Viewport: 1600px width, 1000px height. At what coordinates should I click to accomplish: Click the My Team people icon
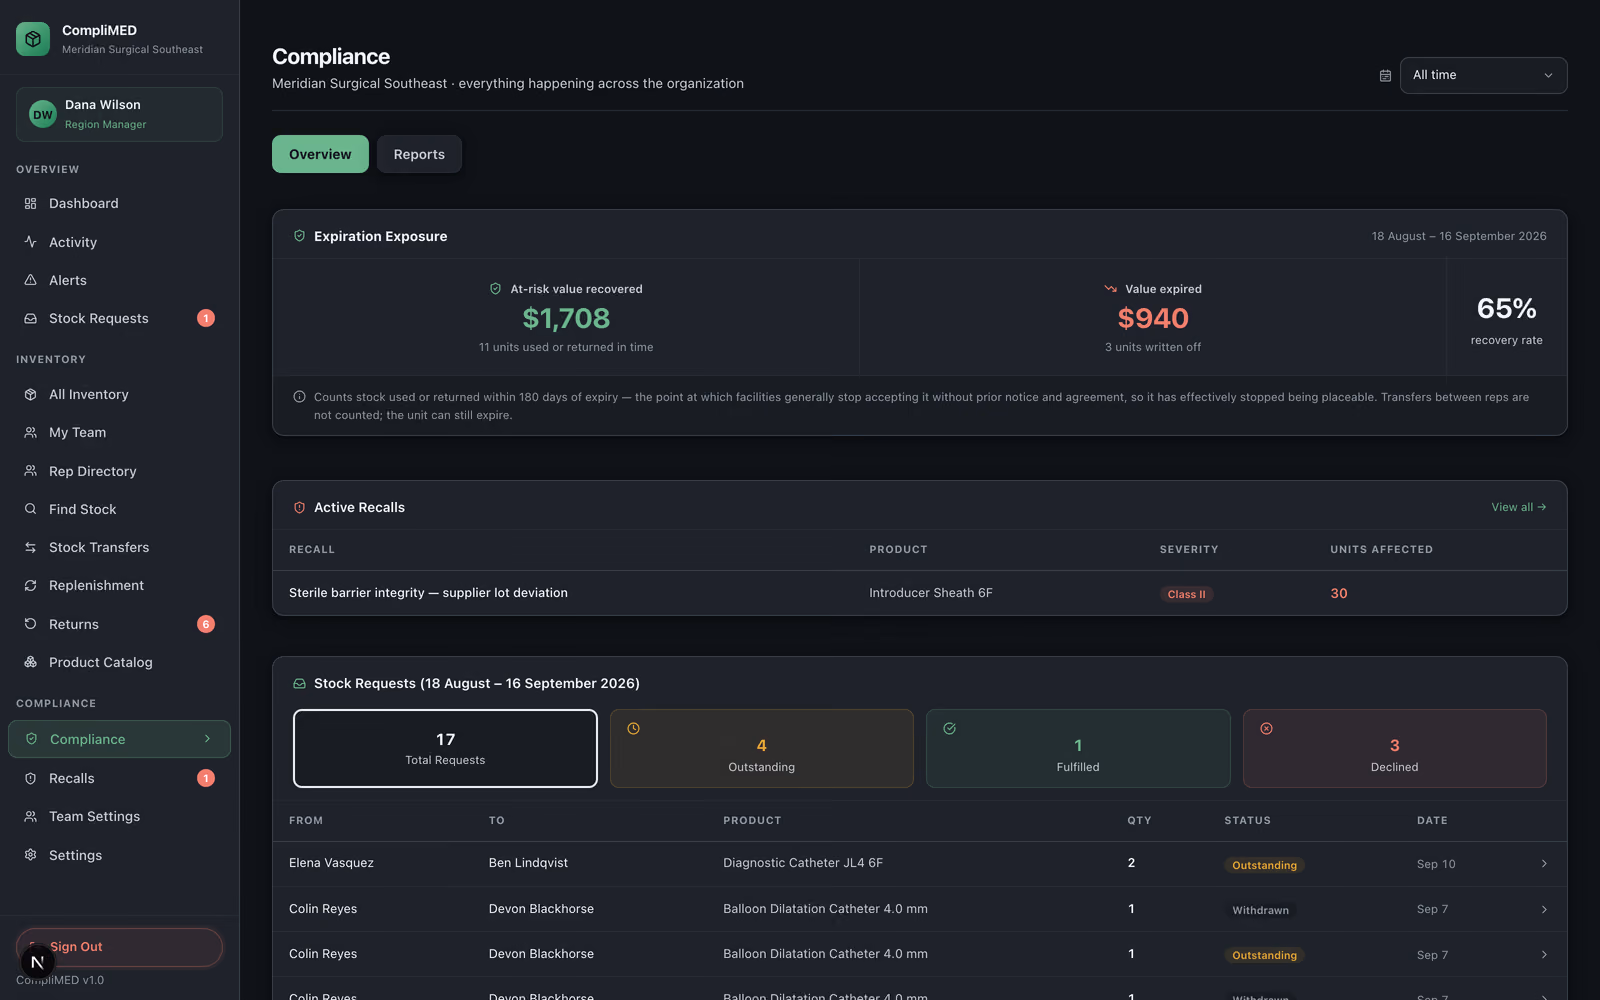(30, 432)
